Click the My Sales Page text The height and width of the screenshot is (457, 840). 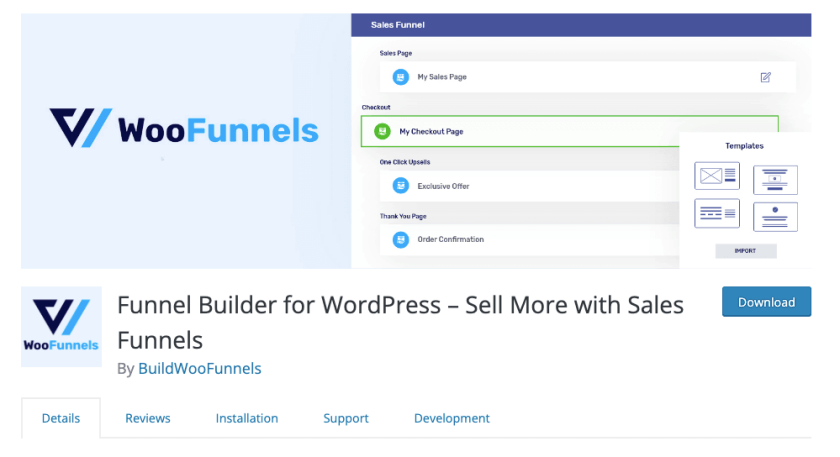tap(442, 77)
